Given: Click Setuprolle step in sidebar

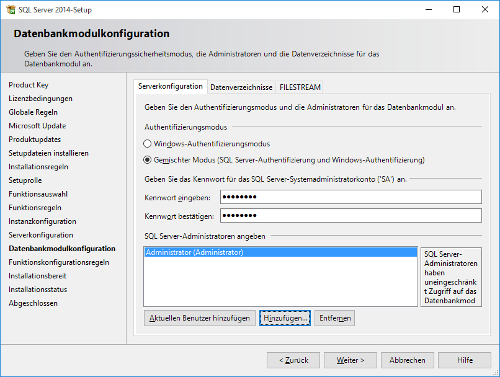Looking at the screenshot, I should point(25,180).
